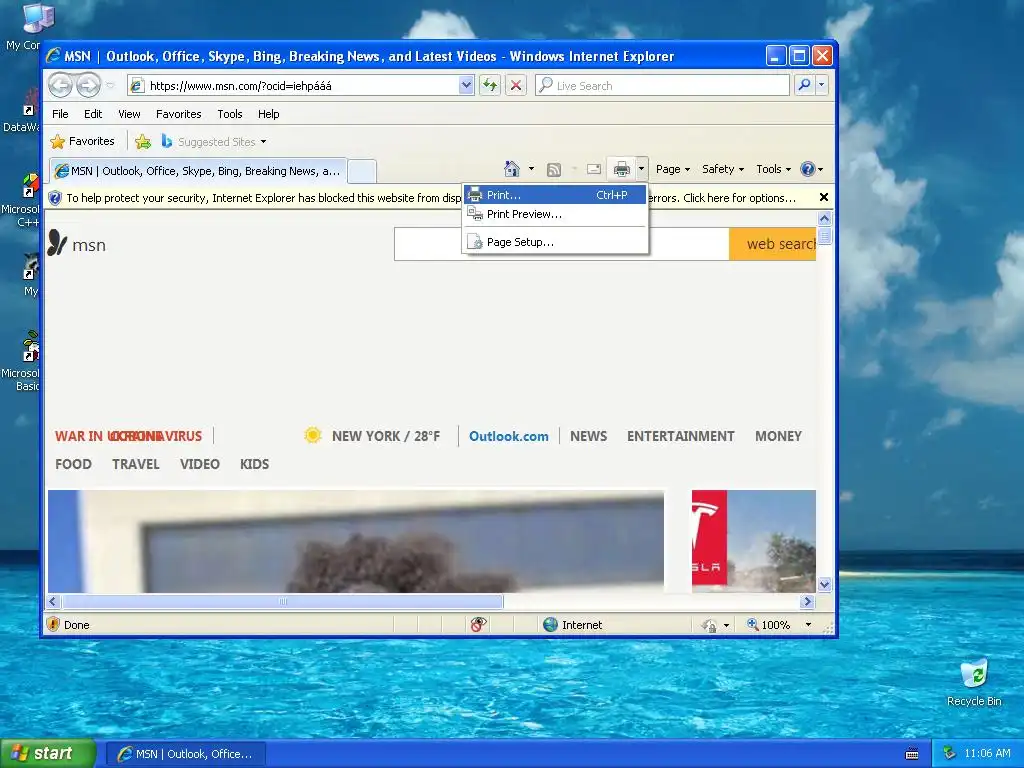Click the MSN taskbar button
Viewport: 1024px width, 768px height.
click(185, 754)
